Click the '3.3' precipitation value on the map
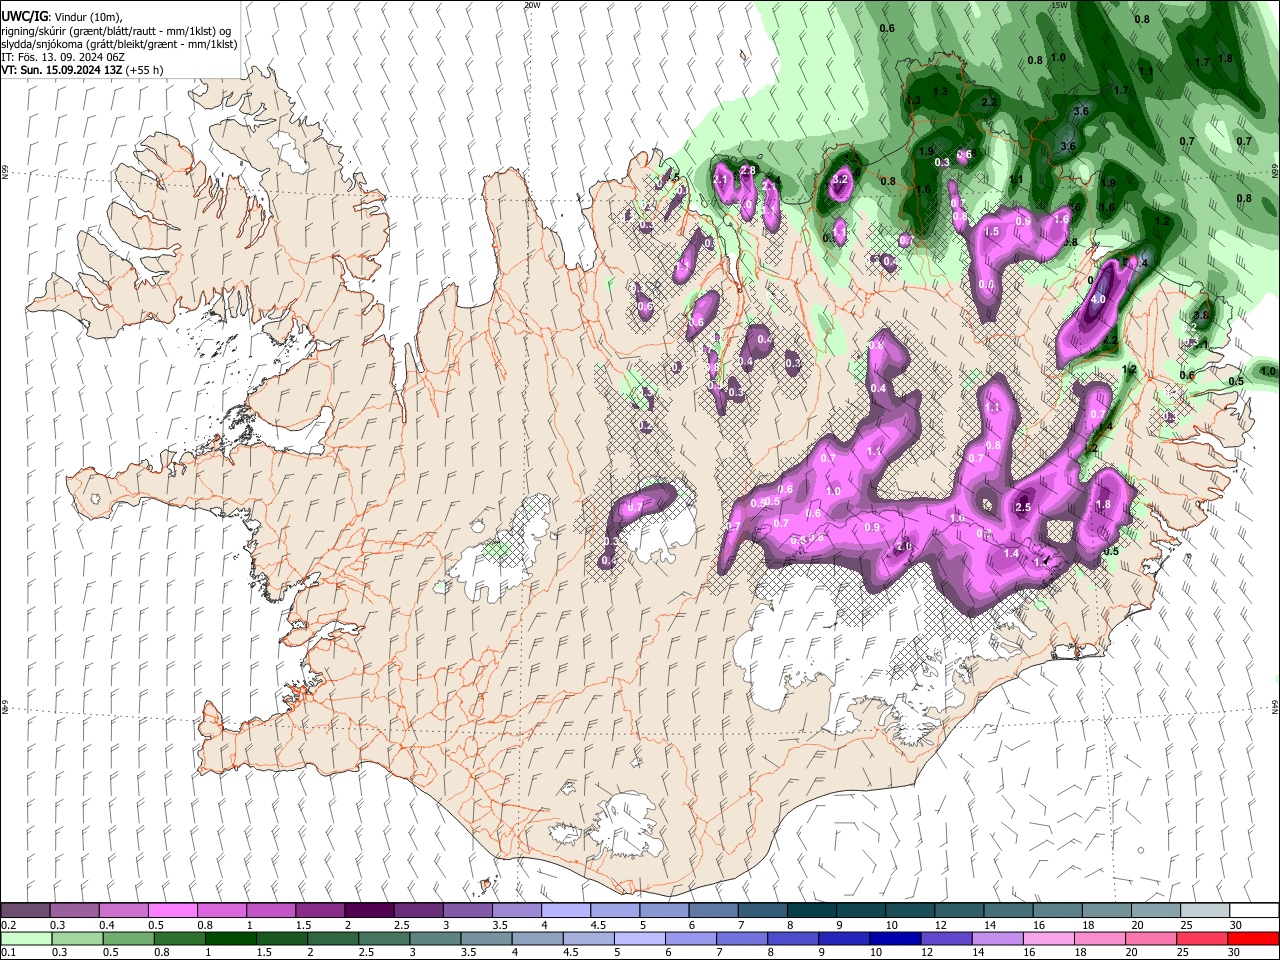 (x=940, y=91)
